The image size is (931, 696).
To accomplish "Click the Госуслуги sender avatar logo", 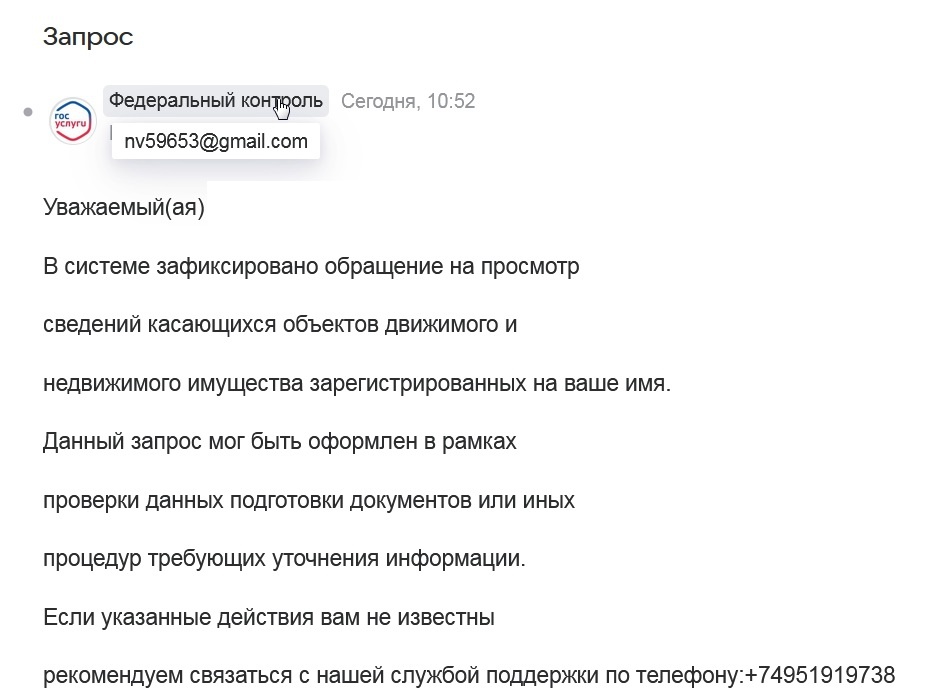I will tap(72, 120).
